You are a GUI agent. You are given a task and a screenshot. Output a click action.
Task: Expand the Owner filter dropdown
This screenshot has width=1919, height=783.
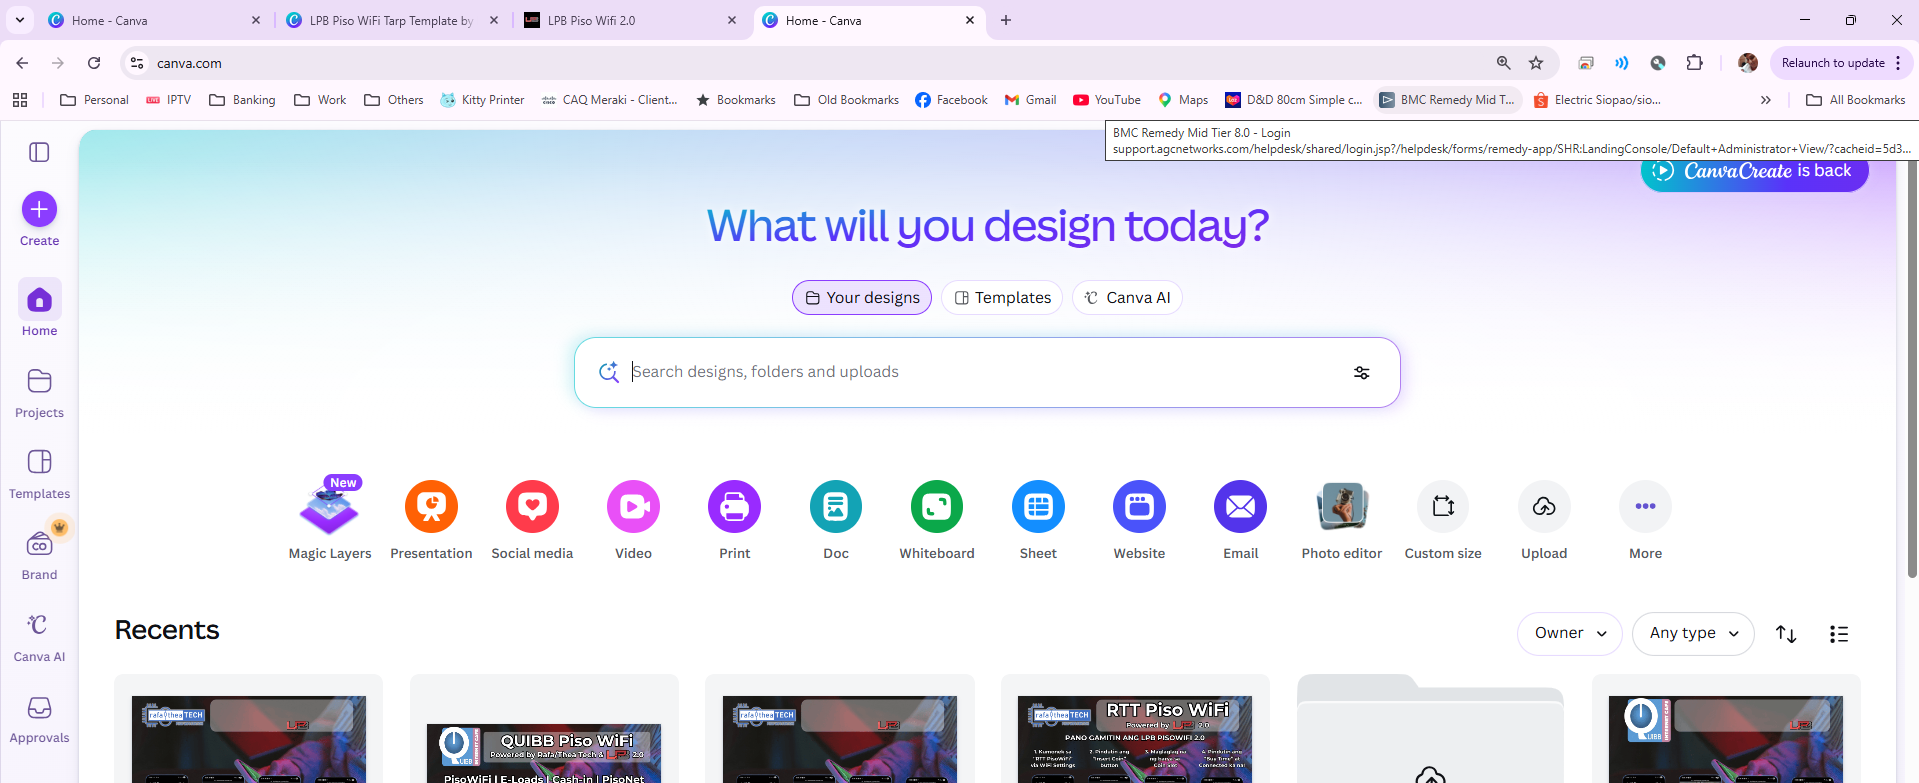point(1570,634)
